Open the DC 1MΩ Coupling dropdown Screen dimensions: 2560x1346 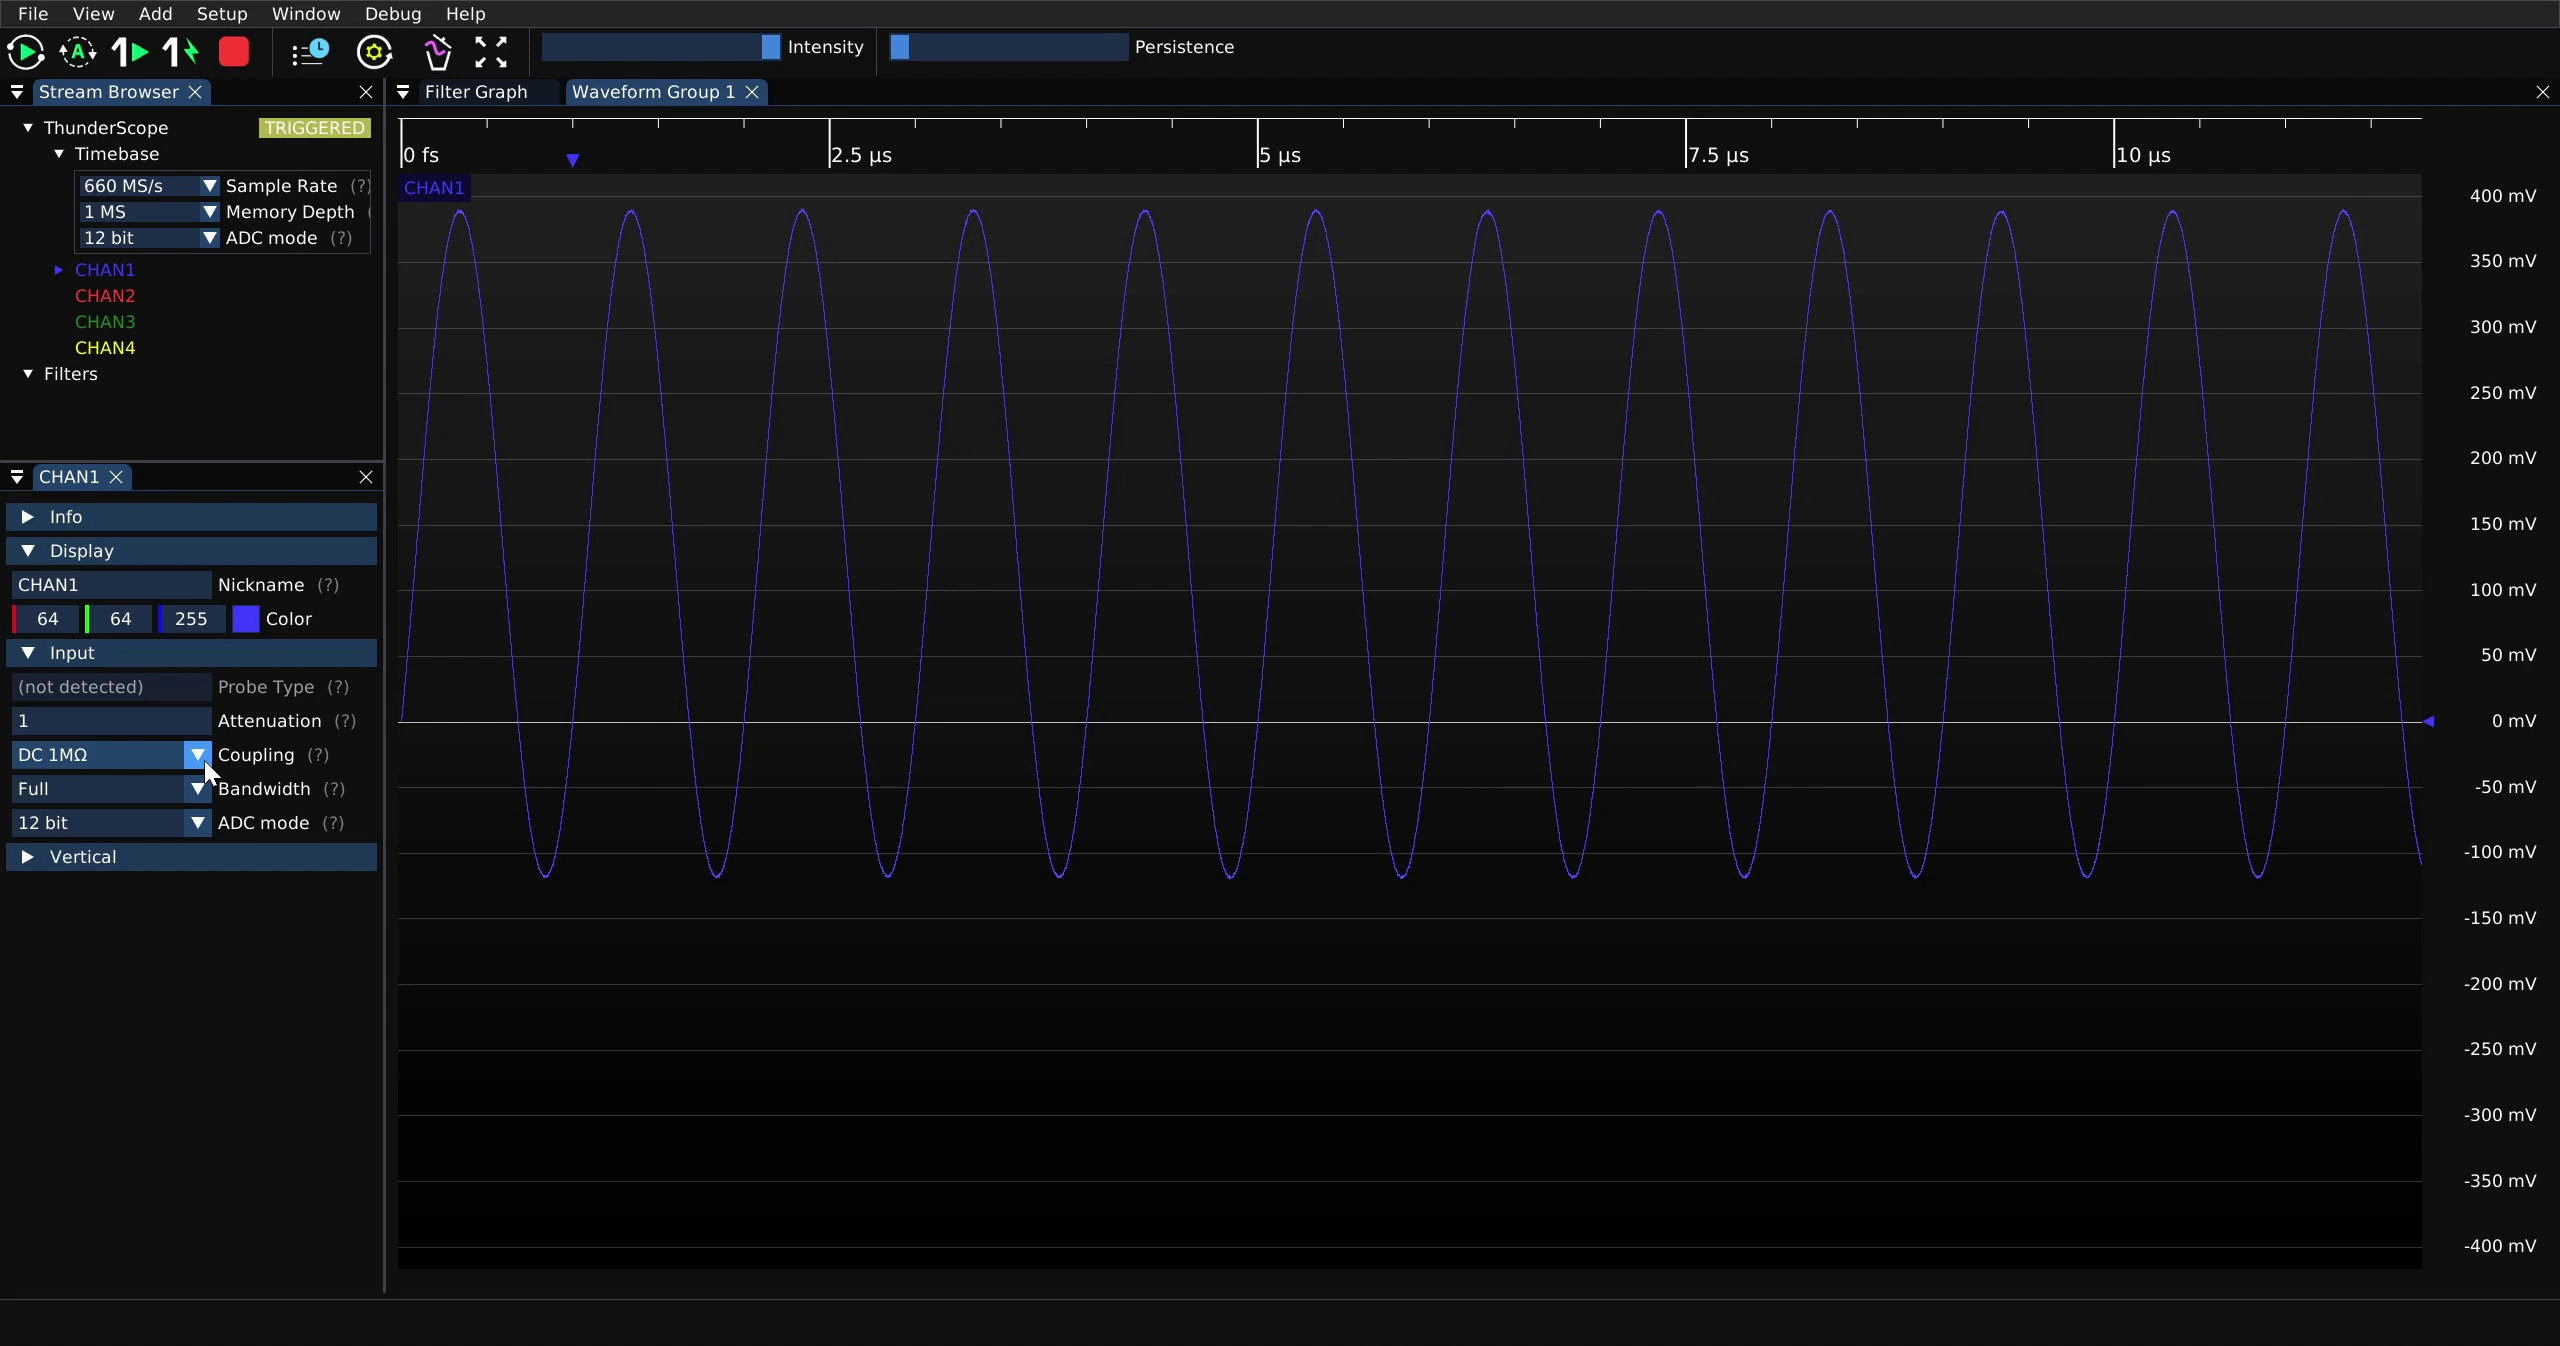click(111, 755)
